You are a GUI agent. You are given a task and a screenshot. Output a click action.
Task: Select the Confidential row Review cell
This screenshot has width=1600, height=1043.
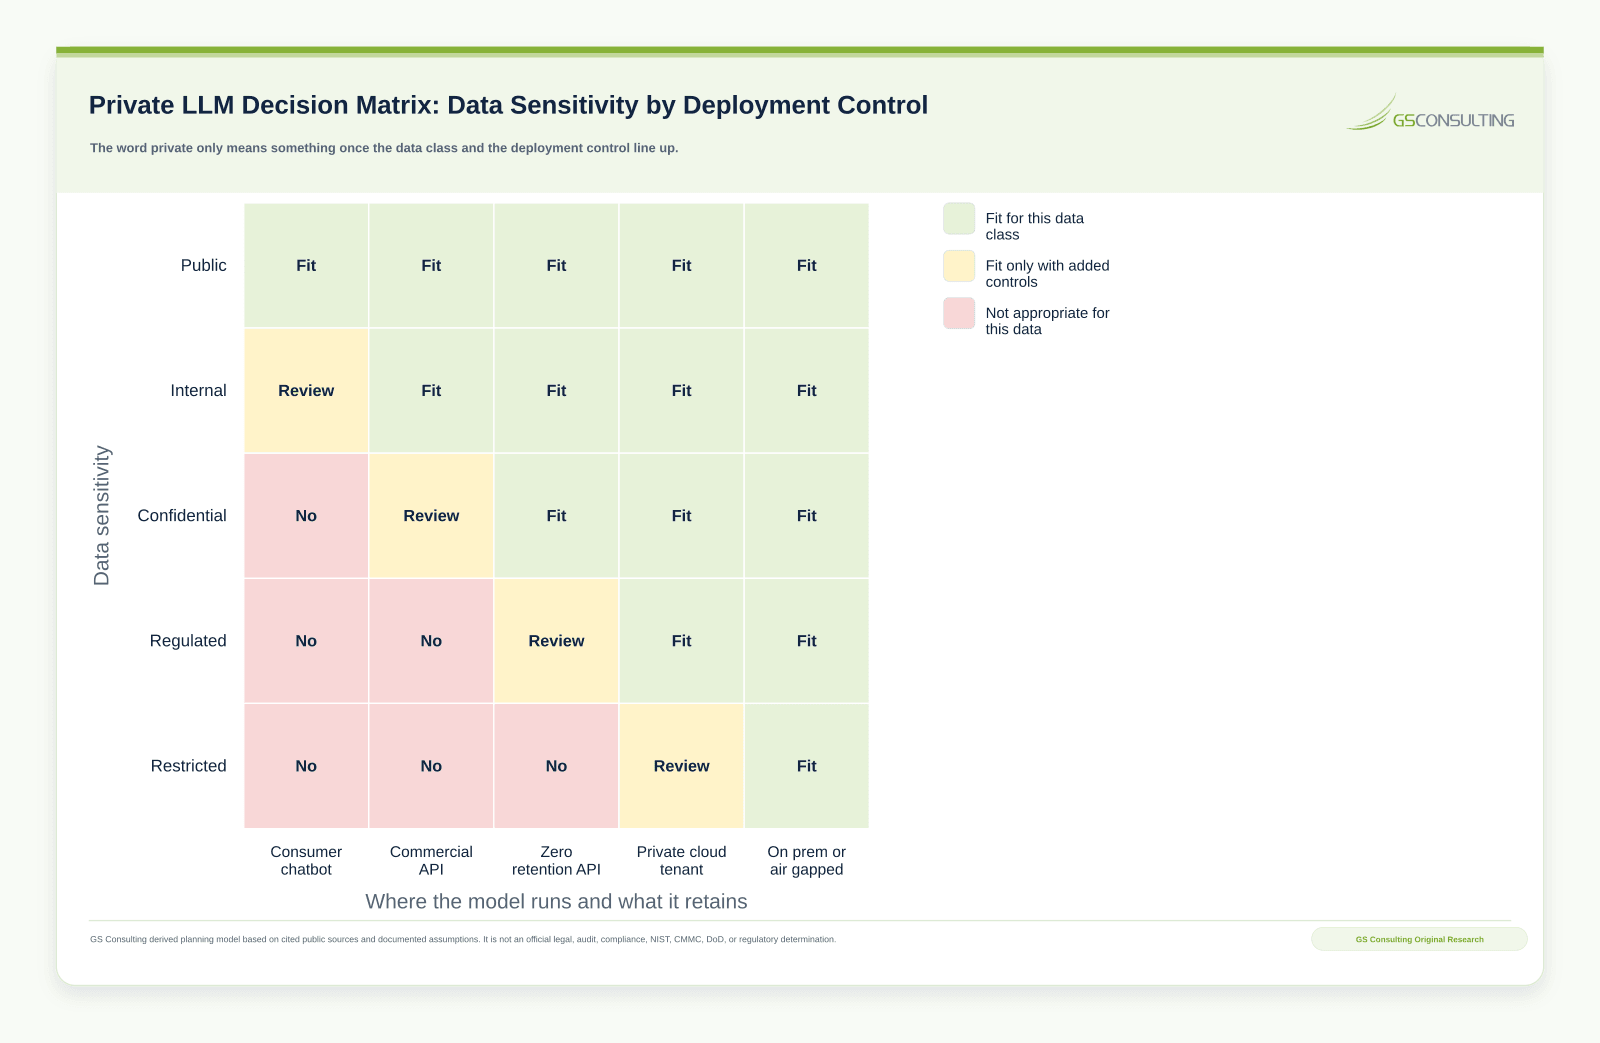(x=431, y=516)
